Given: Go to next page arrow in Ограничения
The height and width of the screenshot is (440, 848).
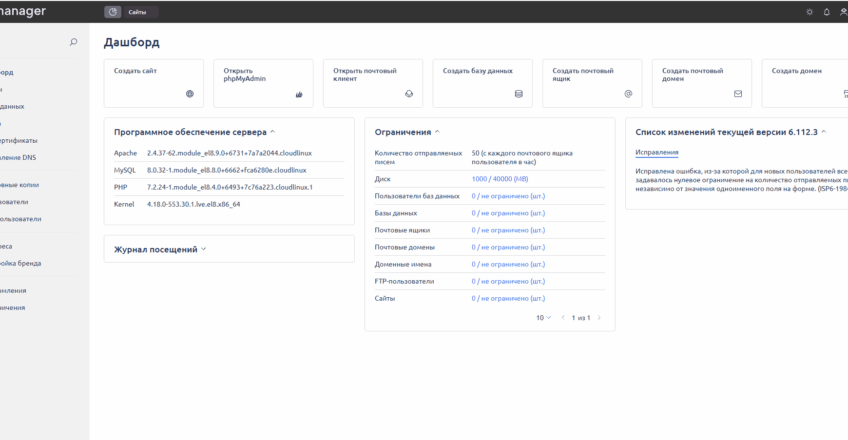Looking at the screenshot, I should point(599,318).
